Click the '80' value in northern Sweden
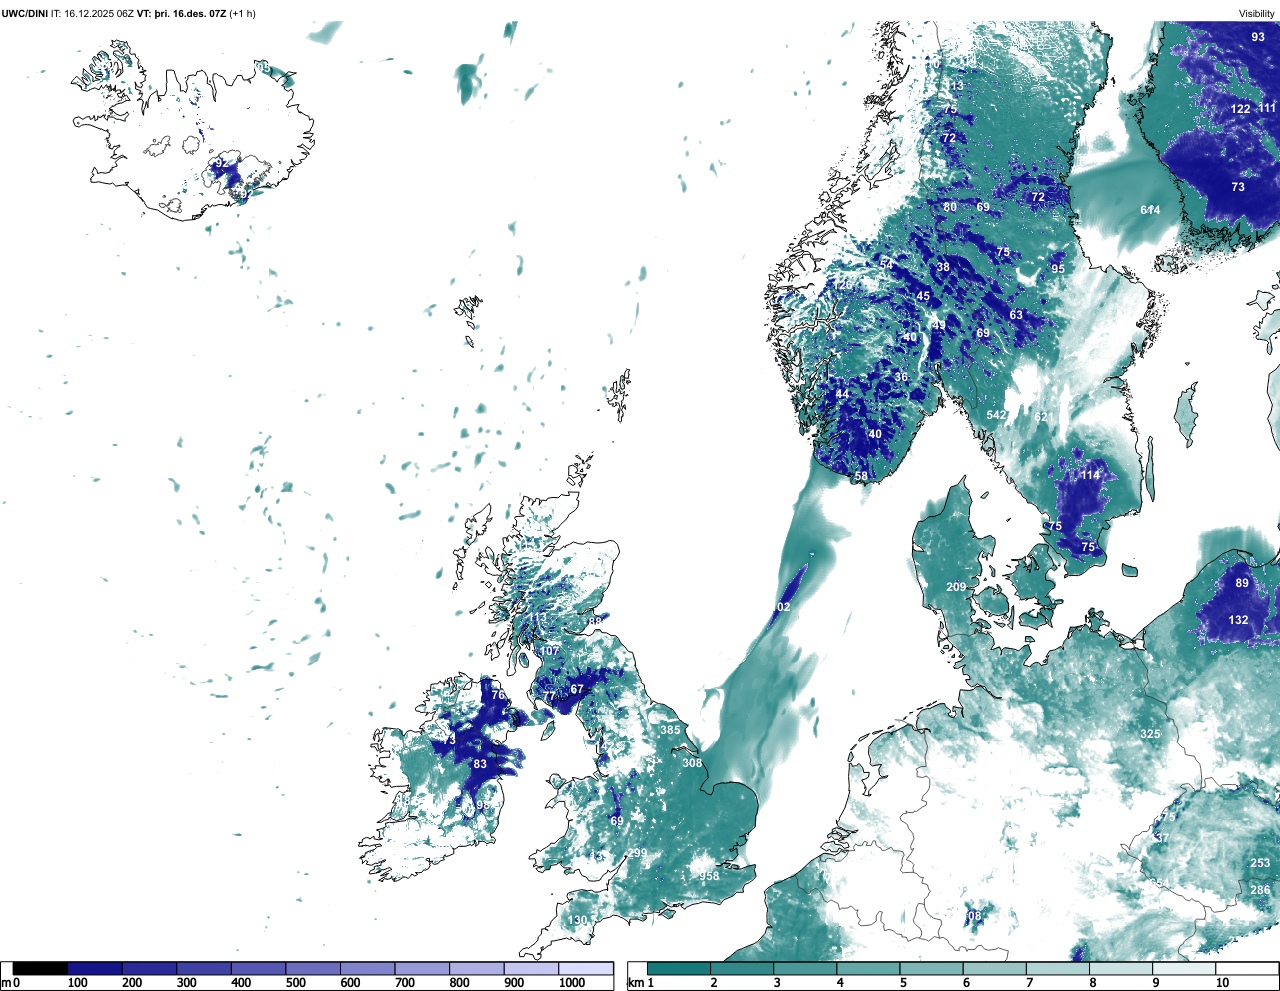The width and height of the screenshot is (1280, 991). click(x=950, y=207)
